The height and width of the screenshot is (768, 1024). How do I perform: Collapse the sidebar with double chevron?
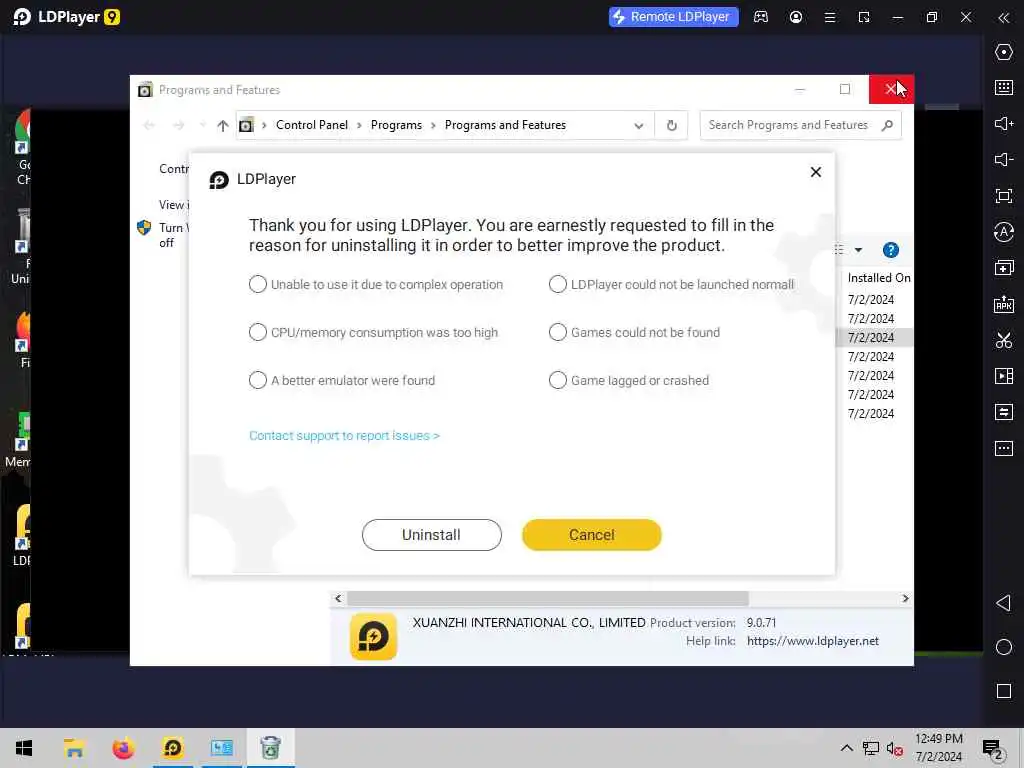[x=1004, y=18]
